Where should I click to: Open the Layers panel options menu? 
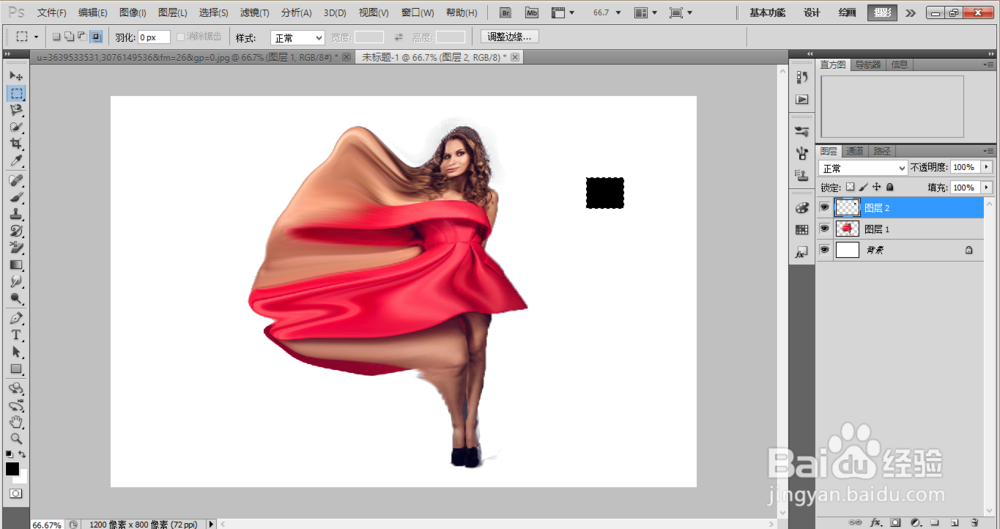click(x=989, y=151)
